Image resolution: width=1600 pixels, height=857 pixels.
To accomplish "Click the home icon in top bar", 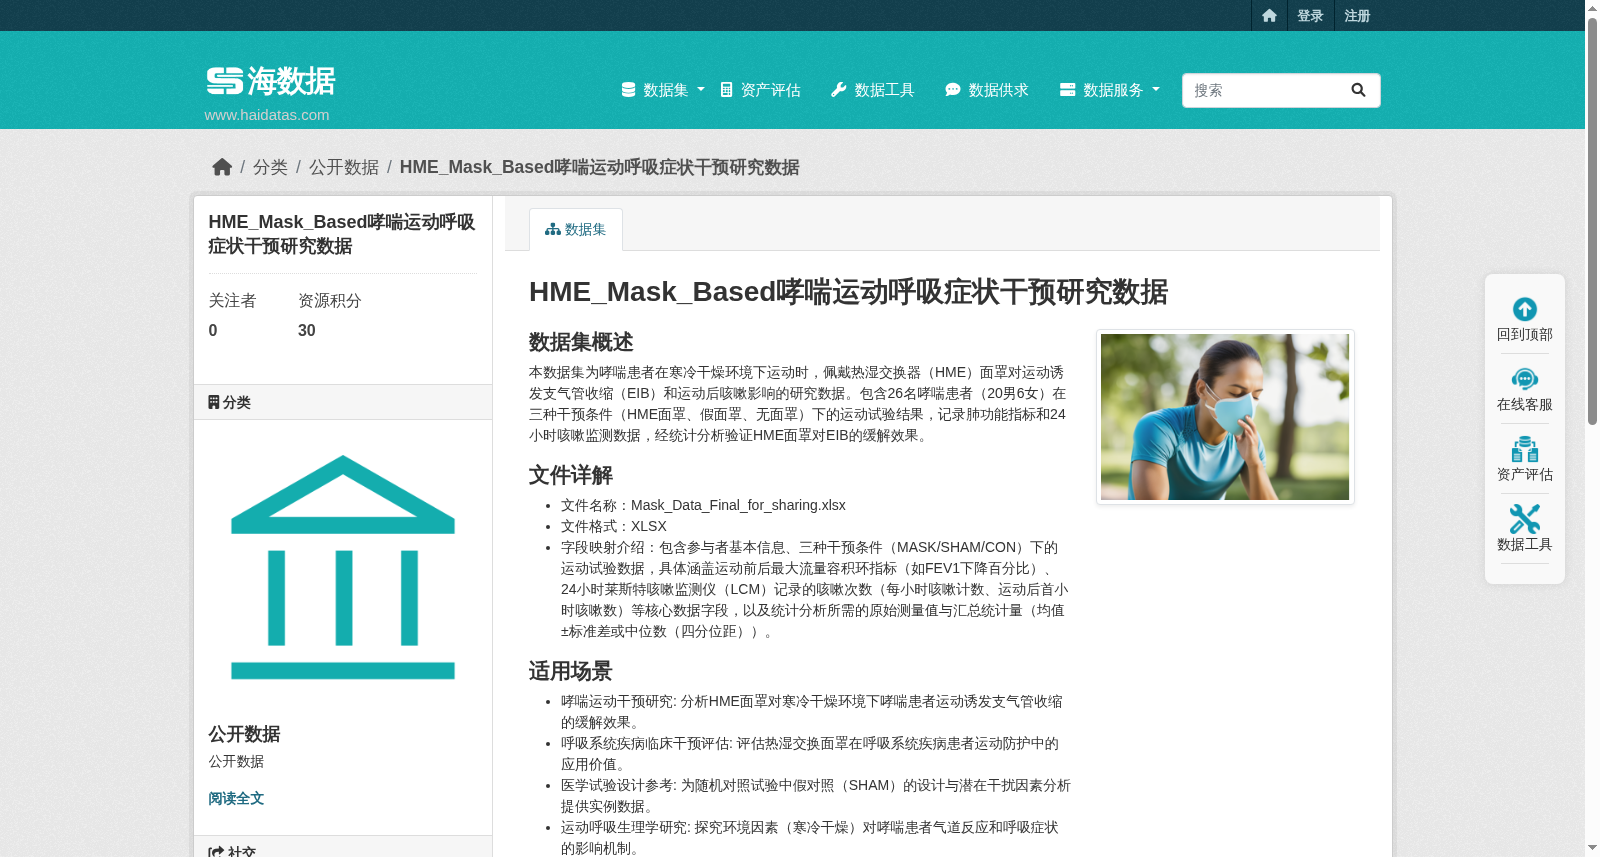I will click(x=1269, y=15).
